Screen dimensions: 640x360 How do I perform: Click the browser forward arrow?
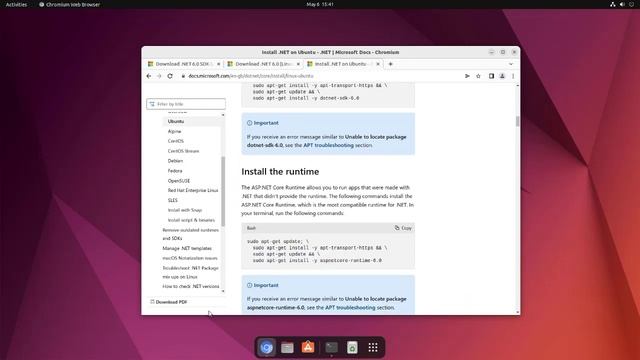159,76
